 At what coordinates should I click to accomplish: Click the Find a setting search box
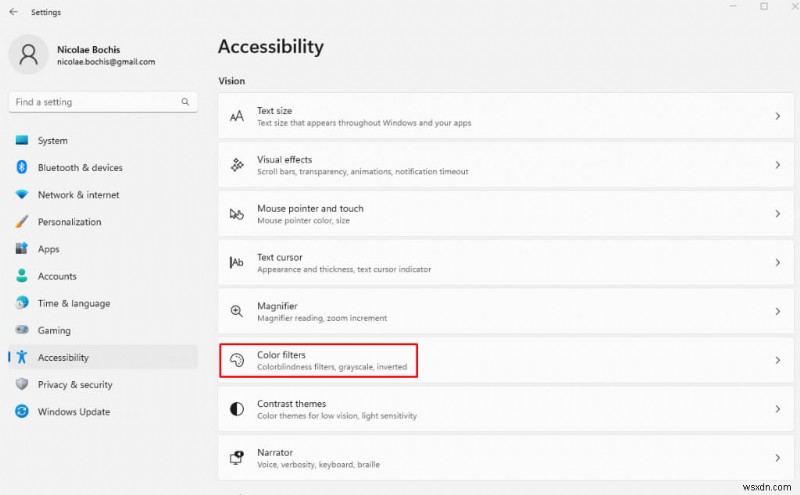click(x=103, y=102)
